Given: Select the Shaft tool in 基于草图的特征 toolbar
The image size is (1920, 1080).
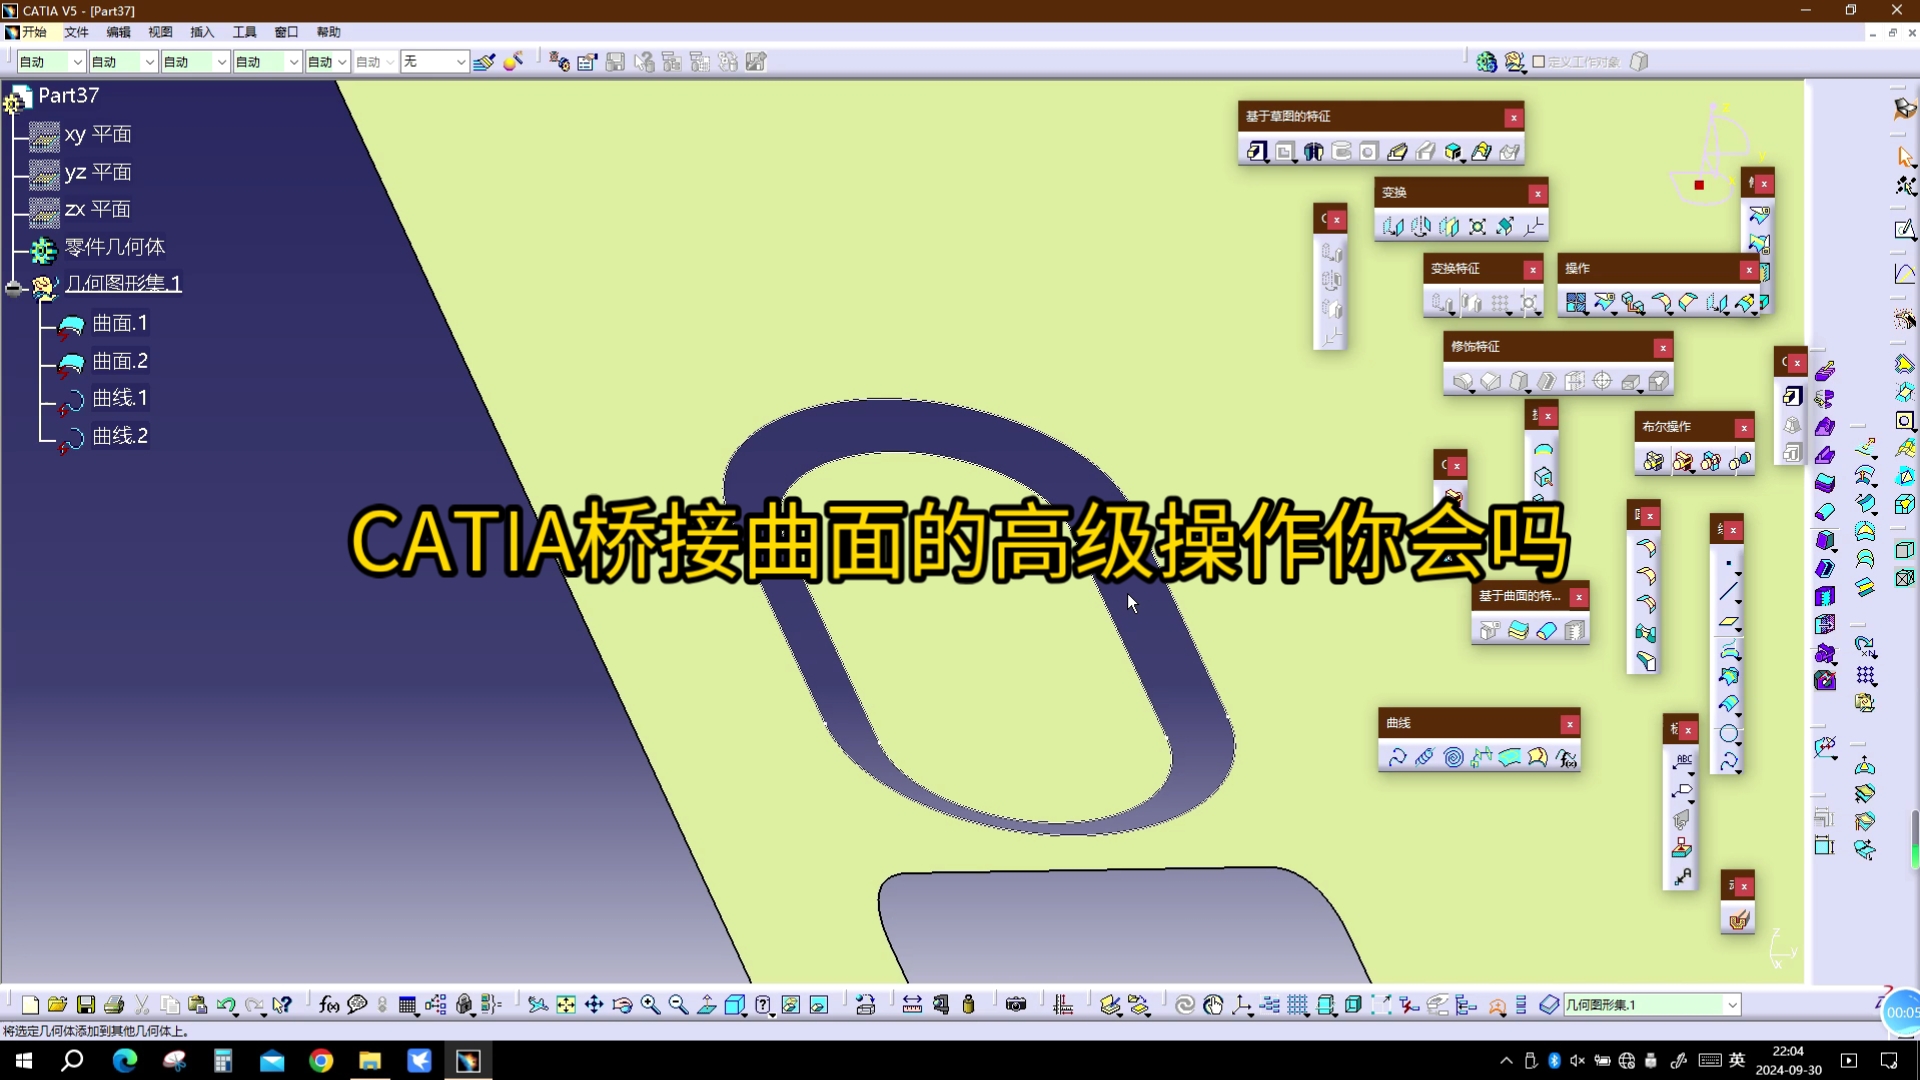Looking at the screenshot, I should click(x=1313, y=151).
